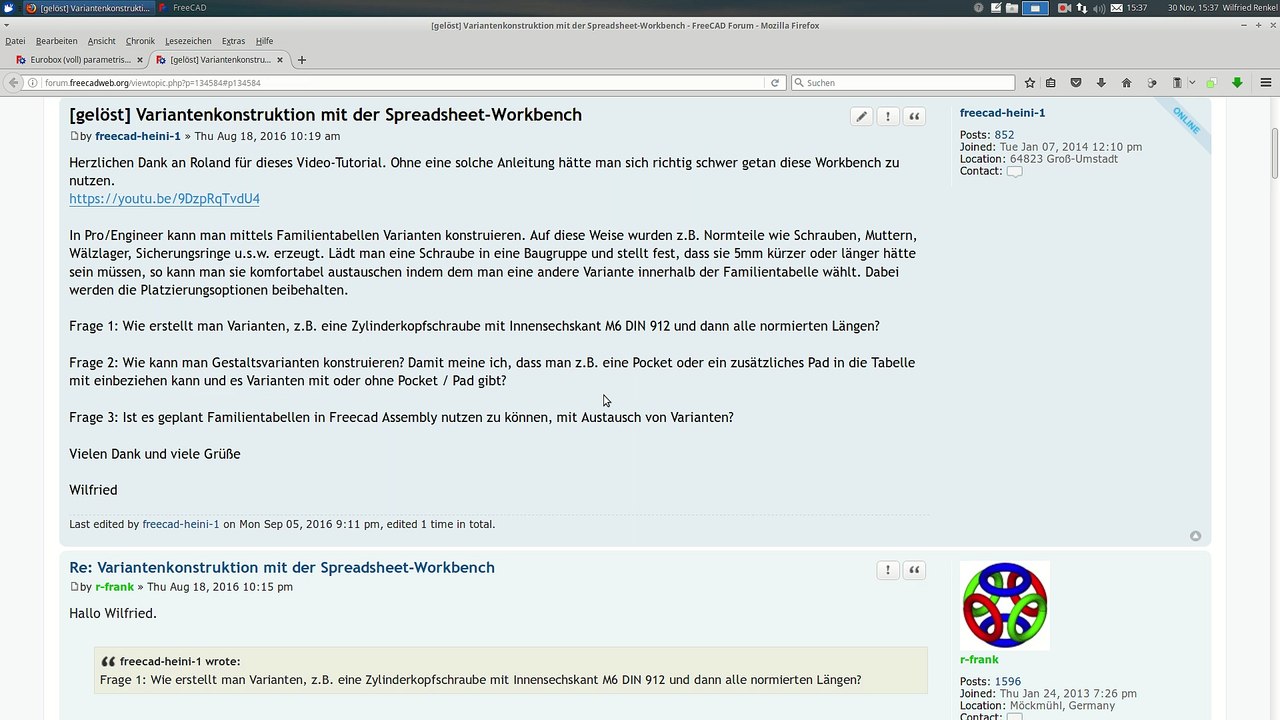The width and height of the screenshot is (1280, 720).
Task: Click the help question-mark tray icon
Action: pyautogui.click(x=978, y=8)
